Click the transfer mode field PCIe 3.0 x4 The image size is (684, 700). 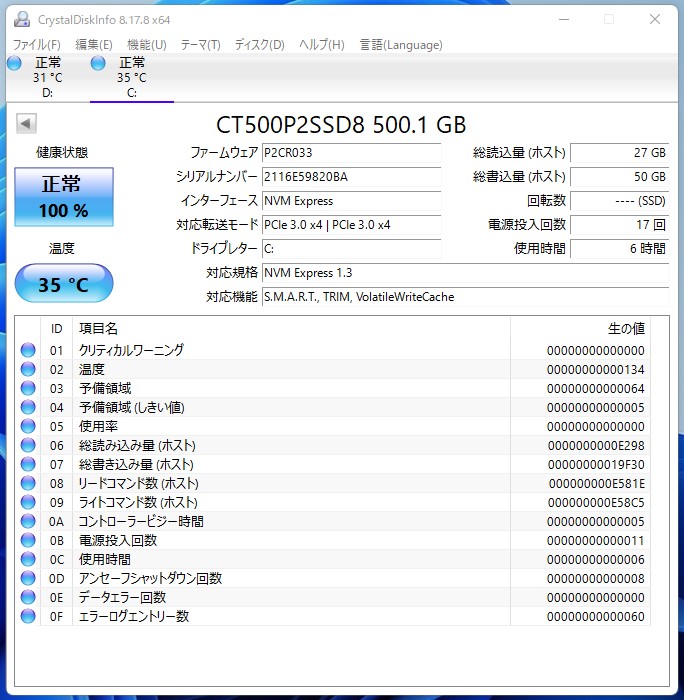(351, 225)
